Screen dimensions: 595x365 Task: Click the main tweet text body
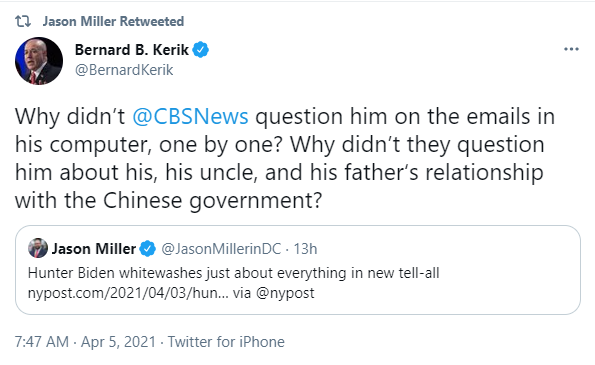pos(285,158)
